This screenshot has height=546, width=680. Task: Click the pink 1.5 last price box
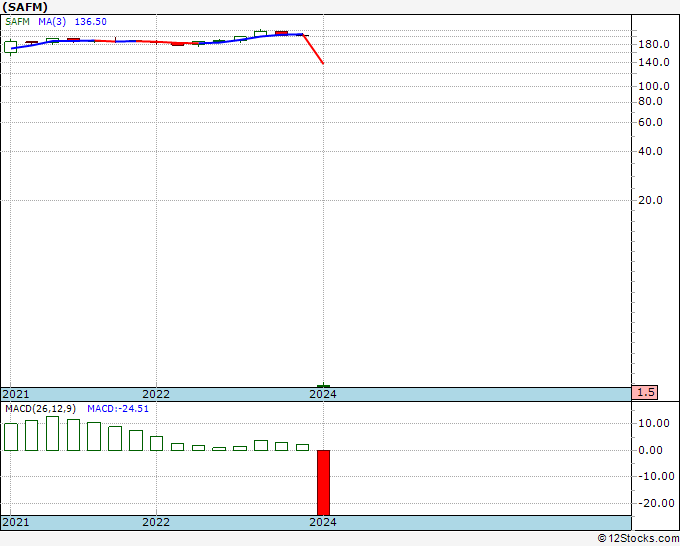coord(645,392)
